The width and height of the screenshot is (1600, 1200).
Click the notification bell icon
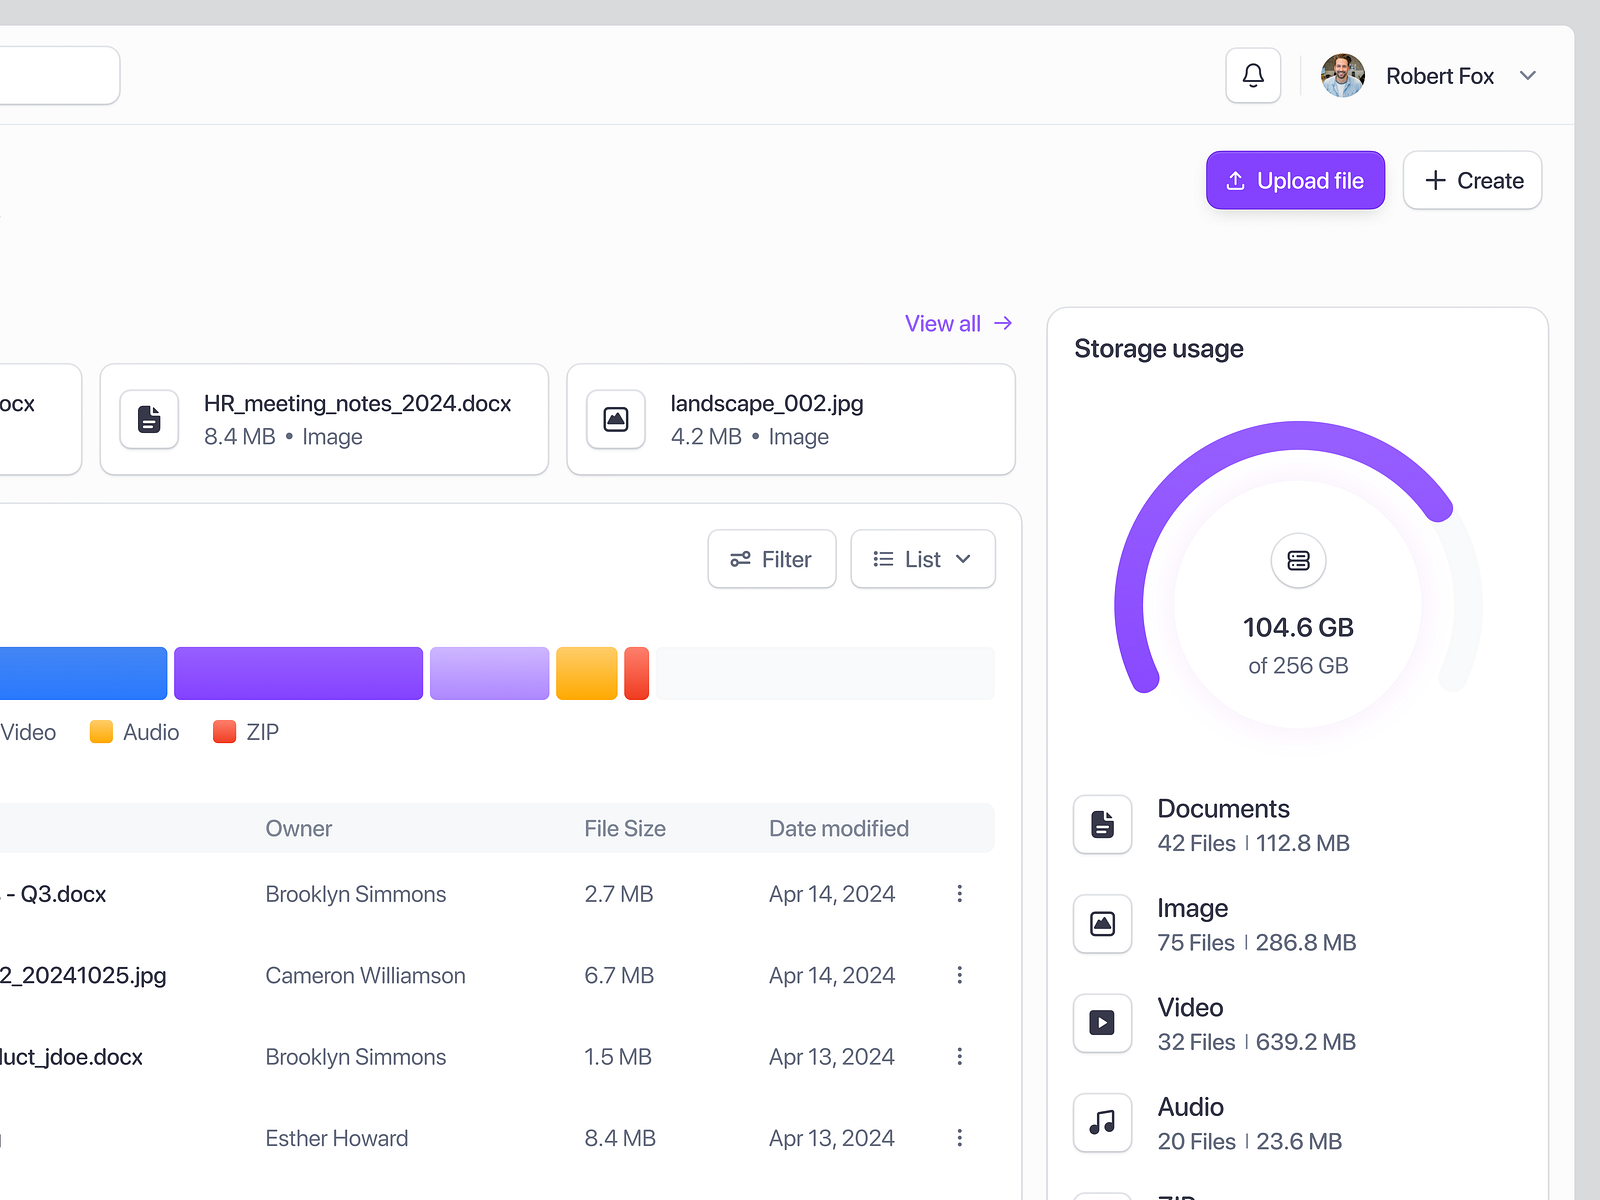(1252, 75)
